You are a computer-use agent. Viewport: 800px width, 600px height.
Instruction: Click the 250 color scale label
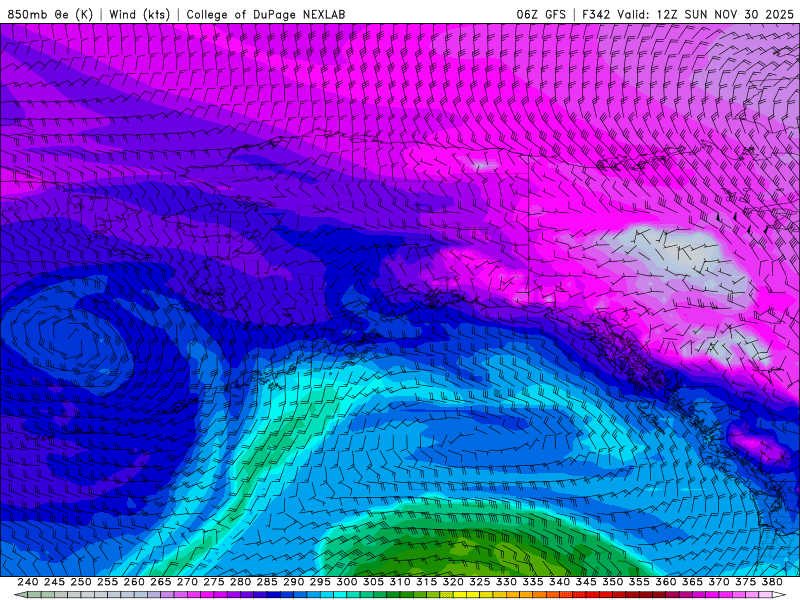tap(81, 582)
